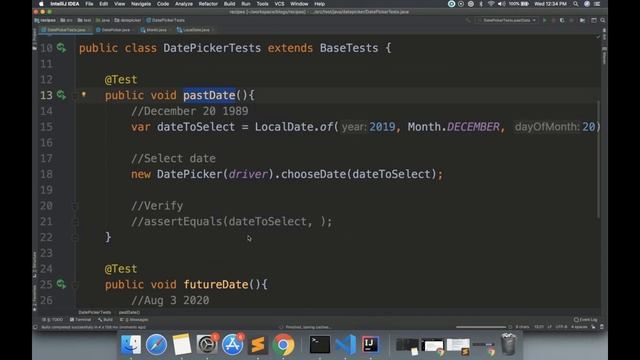Open System Preferences from the Dock
Image resolution: width=640 pixels, height=360 pixels.
pyautogui.click(x=207, y=344)
